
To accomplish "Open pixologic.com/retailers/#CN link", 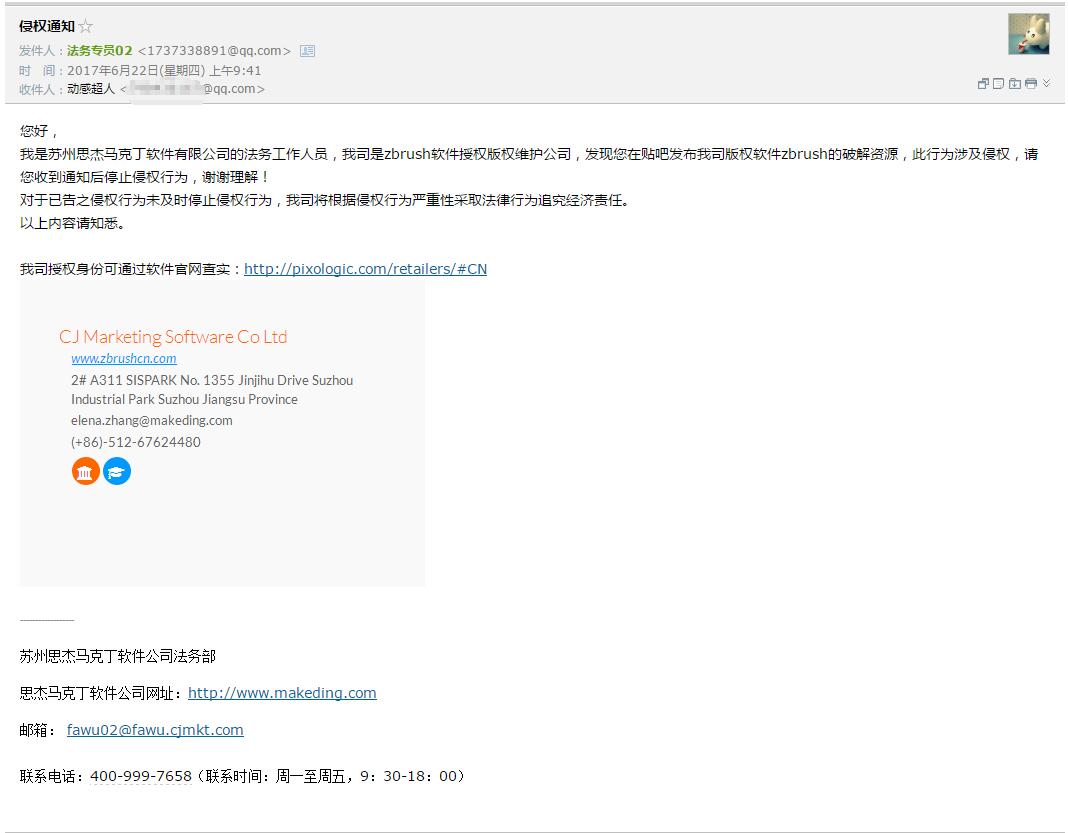I will [x=365, y=269].
